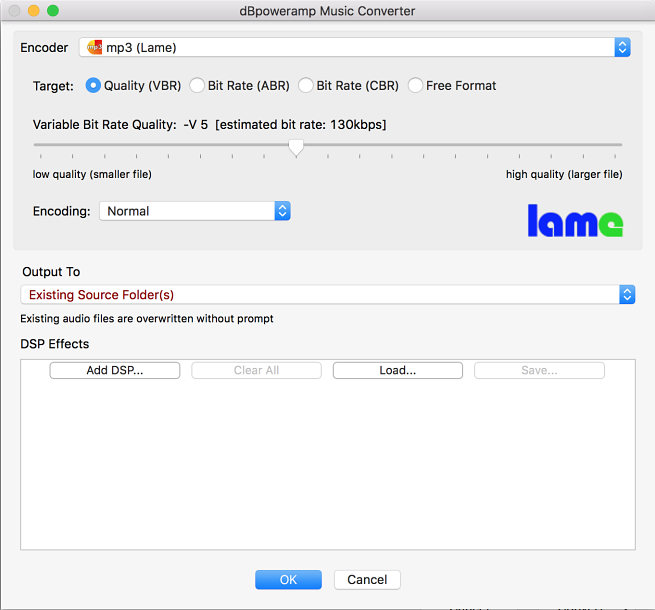Select Quality (VBR) target
655x610 pixels.
click(x=93, y=86)
